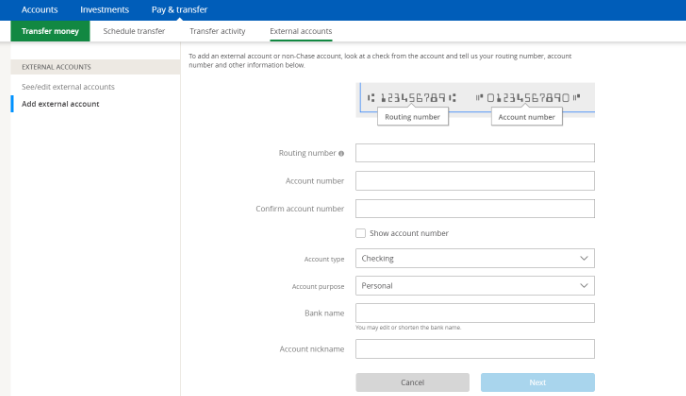
Task: Switch to Transfer money tab
Action: [x=50, y=31]
